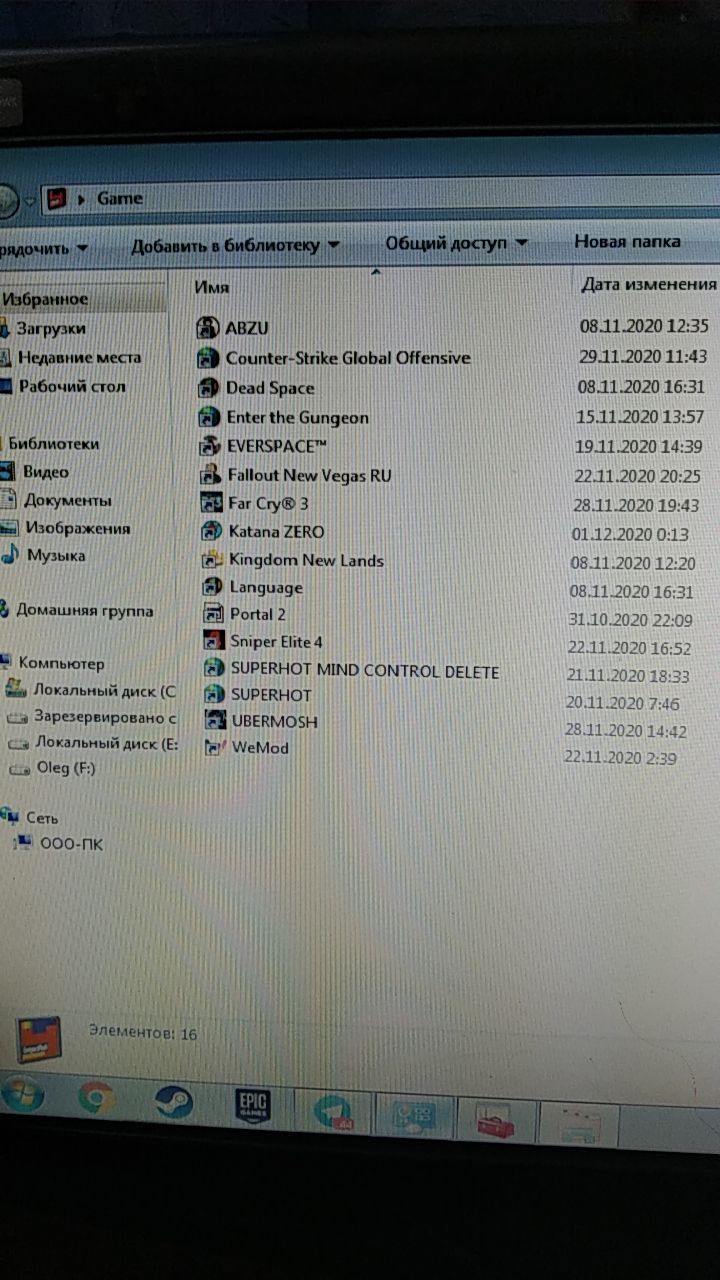Screen dimensions: 720x1280
Task: Expand the Избранное section
Action: pos(45,298)
